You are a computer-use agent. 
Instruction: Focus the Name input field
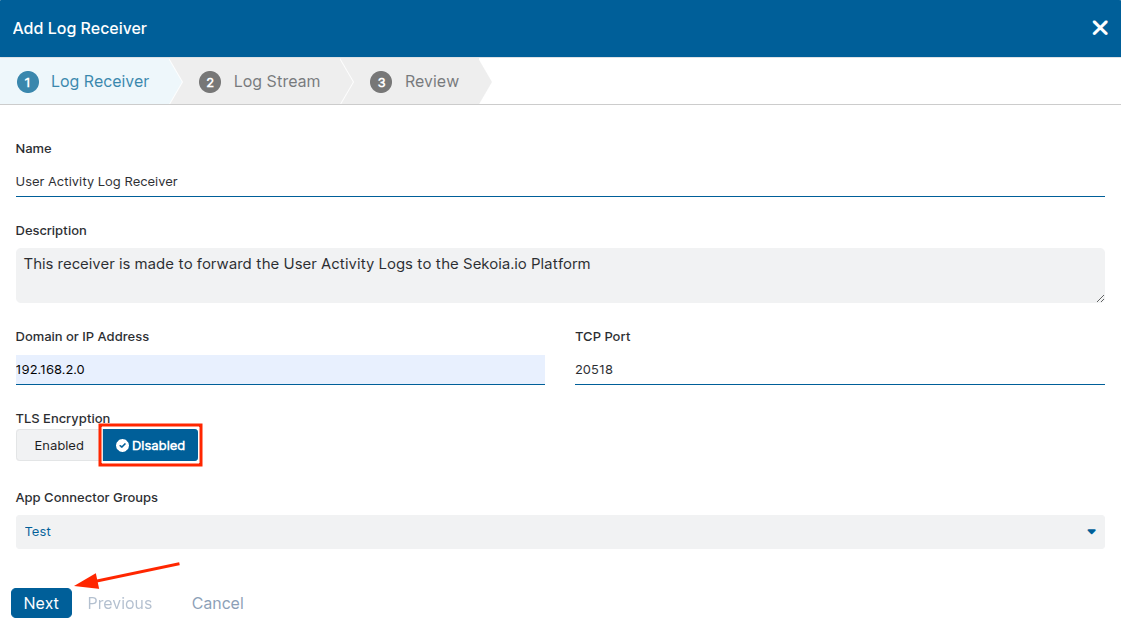pyautogui.click(x=560, y=182)
